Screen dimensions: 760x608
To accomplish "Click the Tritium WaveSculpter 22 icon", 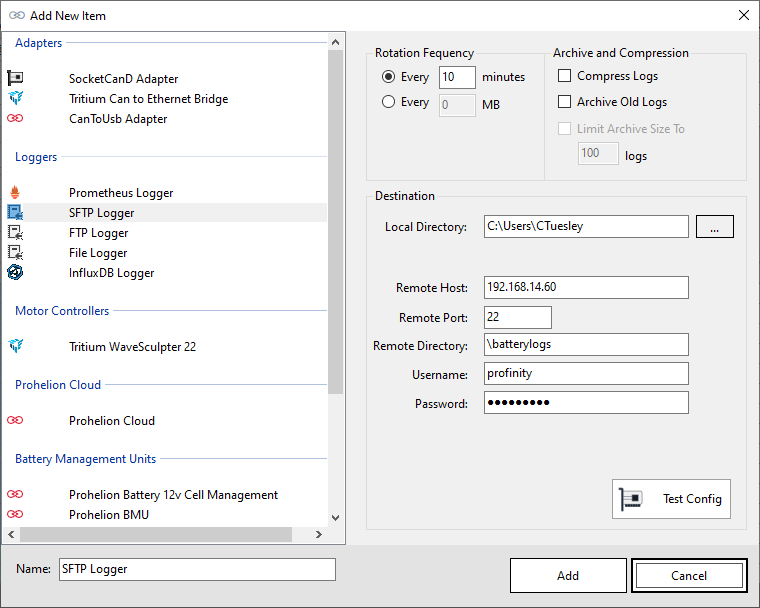I will (15, 346).
